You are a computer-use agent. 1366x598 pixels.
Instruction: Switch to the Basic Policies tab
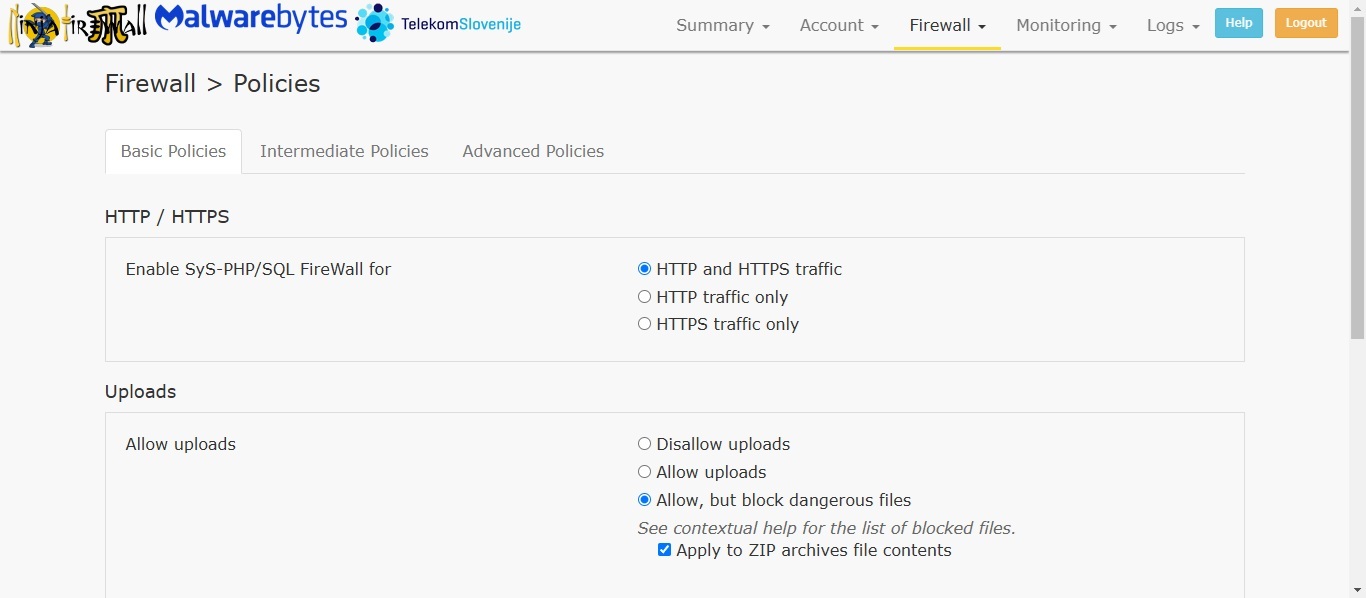click(173, 152)
